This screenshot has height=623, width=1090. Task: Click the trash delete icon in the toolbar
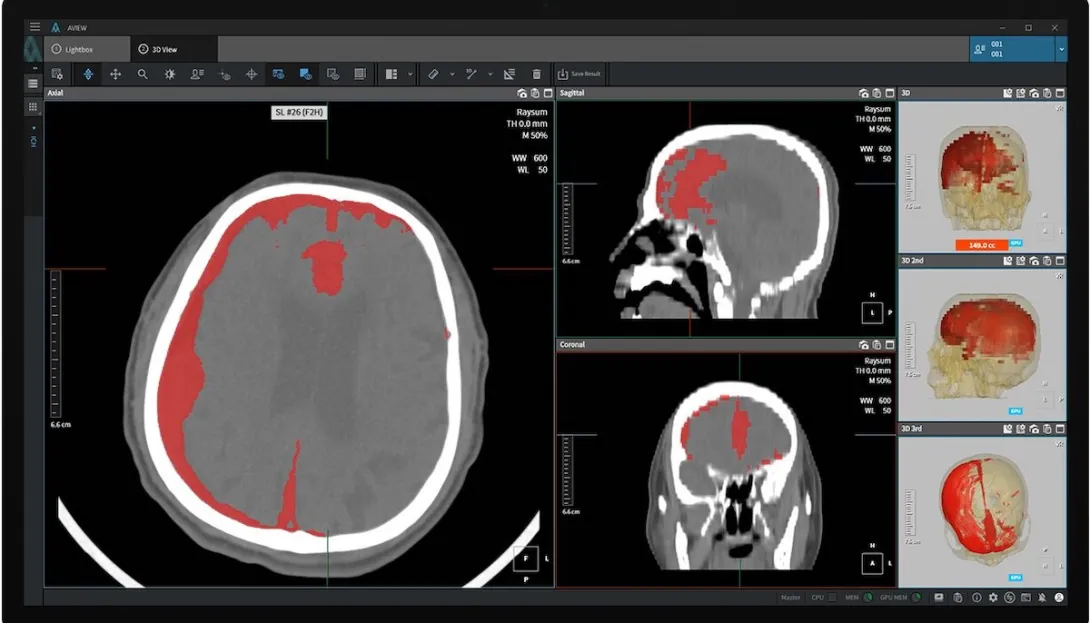click(x=536, y=73)
